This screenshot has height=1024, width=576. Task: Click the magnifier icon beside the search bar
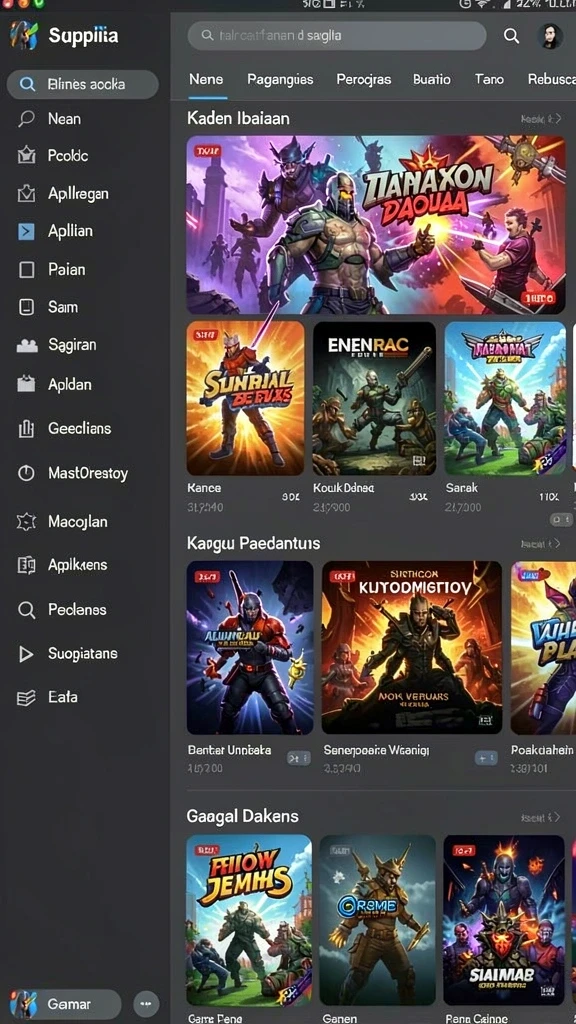(x=511, y=36)
